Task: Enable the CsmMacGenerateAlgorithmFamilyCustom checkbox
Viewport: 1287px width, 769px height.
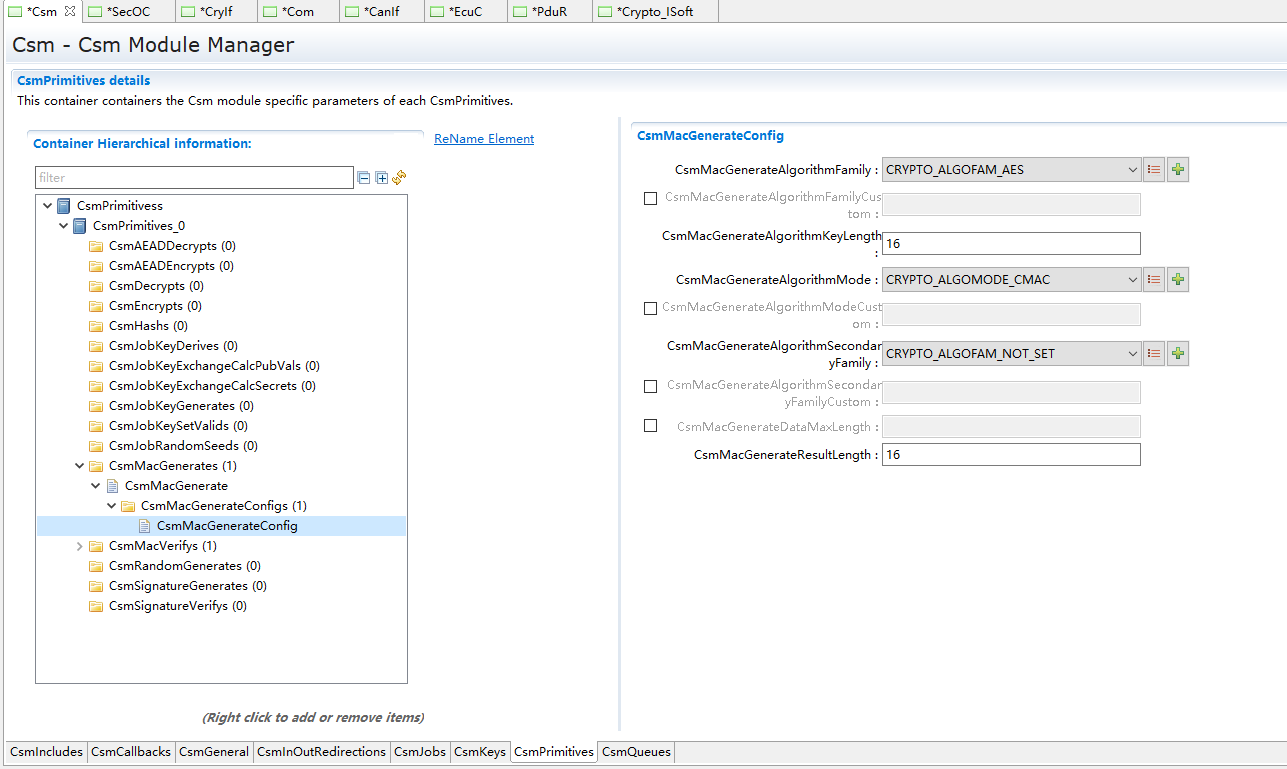Action: pos(651,199)
